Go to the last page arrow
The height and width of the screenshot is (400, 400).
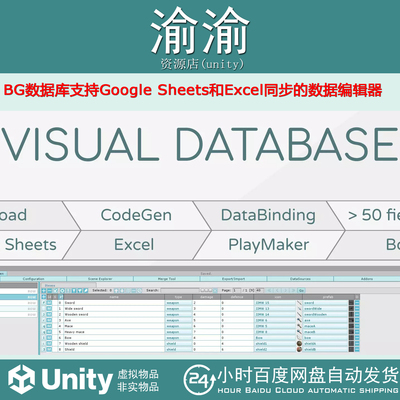(x=293, y=291)
